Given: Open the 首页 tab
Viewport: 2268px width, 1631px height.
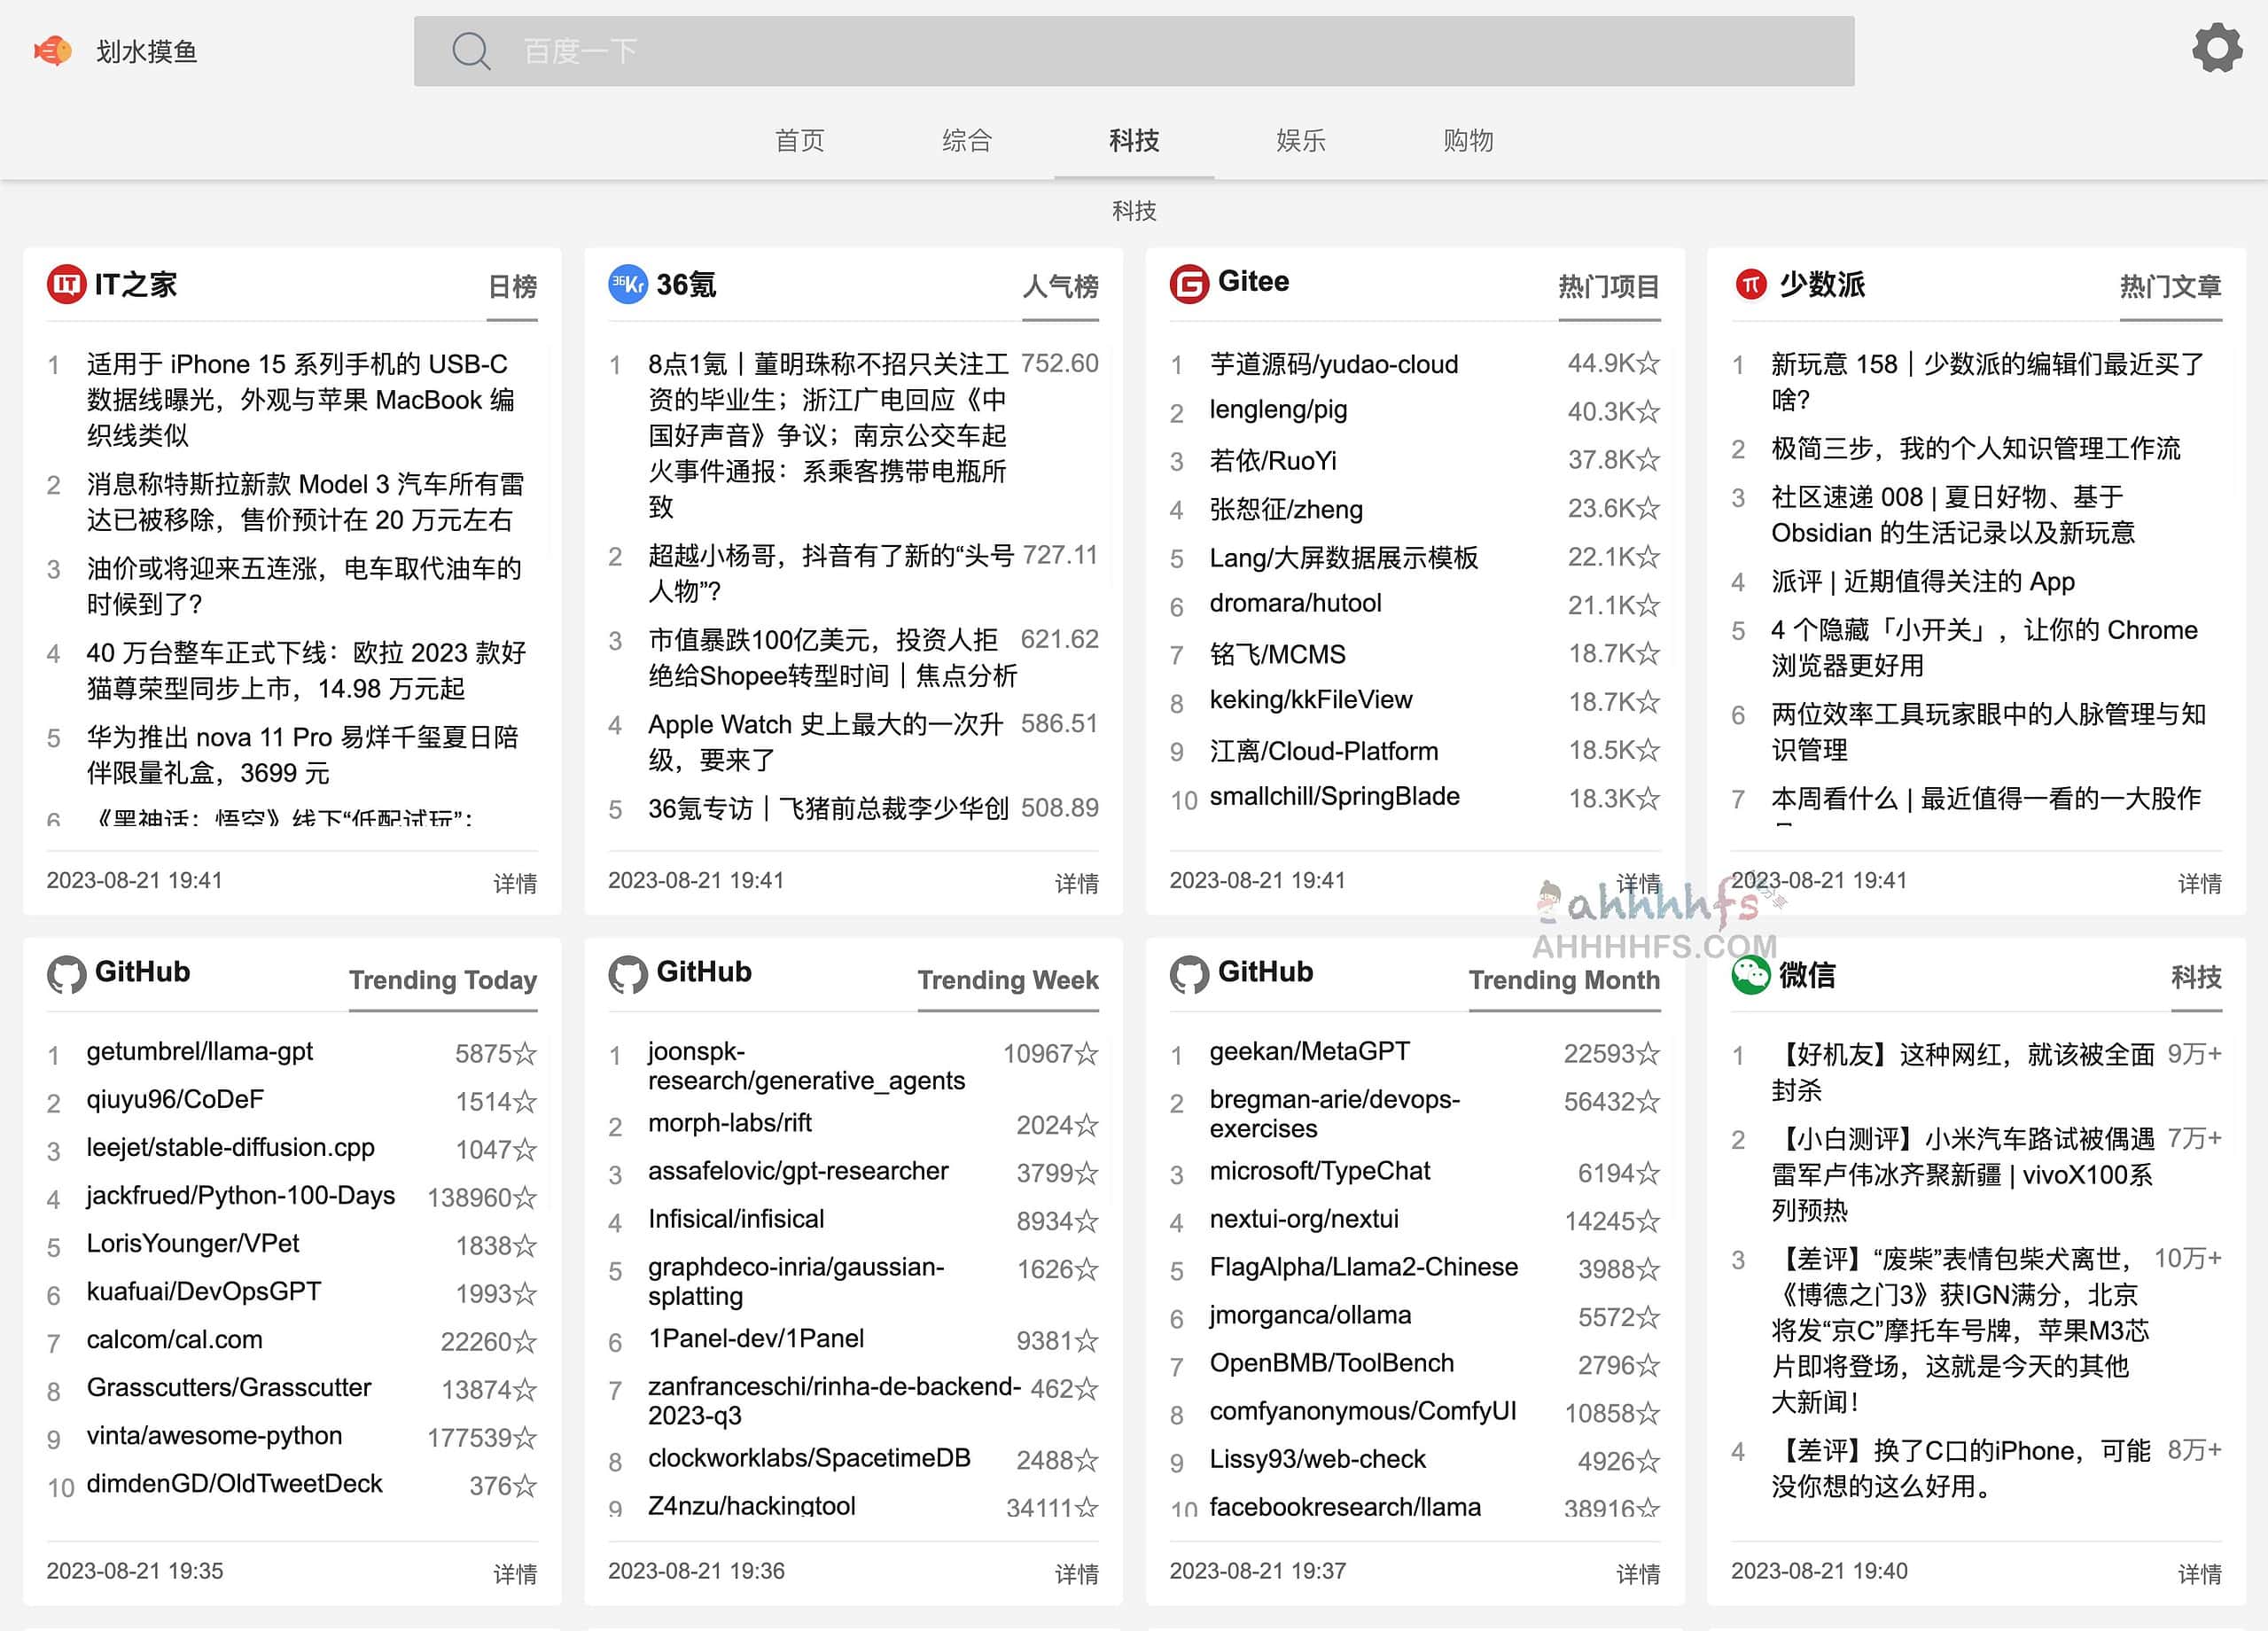Looking at the screenshot, I should pyautogui.click(x=799, y=141).
